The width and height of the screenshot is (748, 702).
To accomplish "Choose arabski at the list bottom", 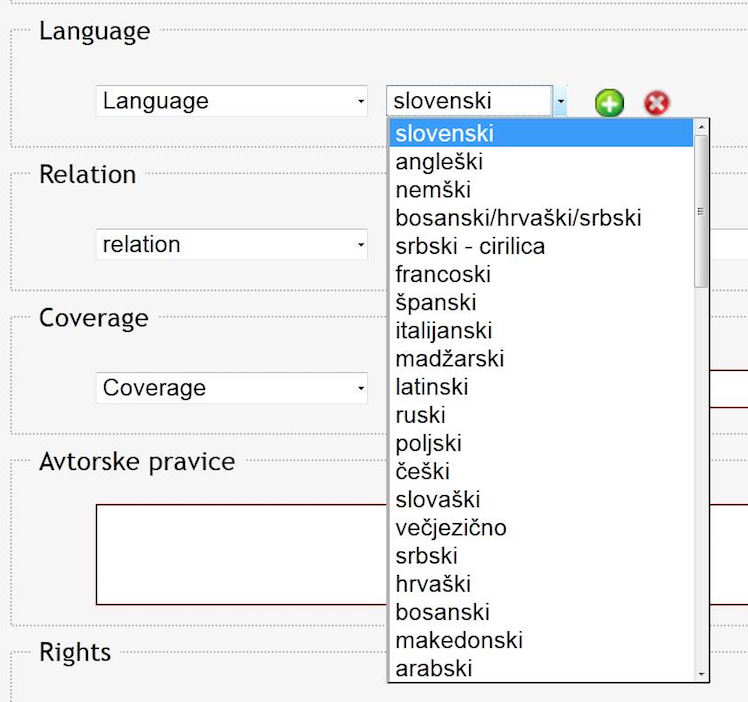I will [434, 668].
